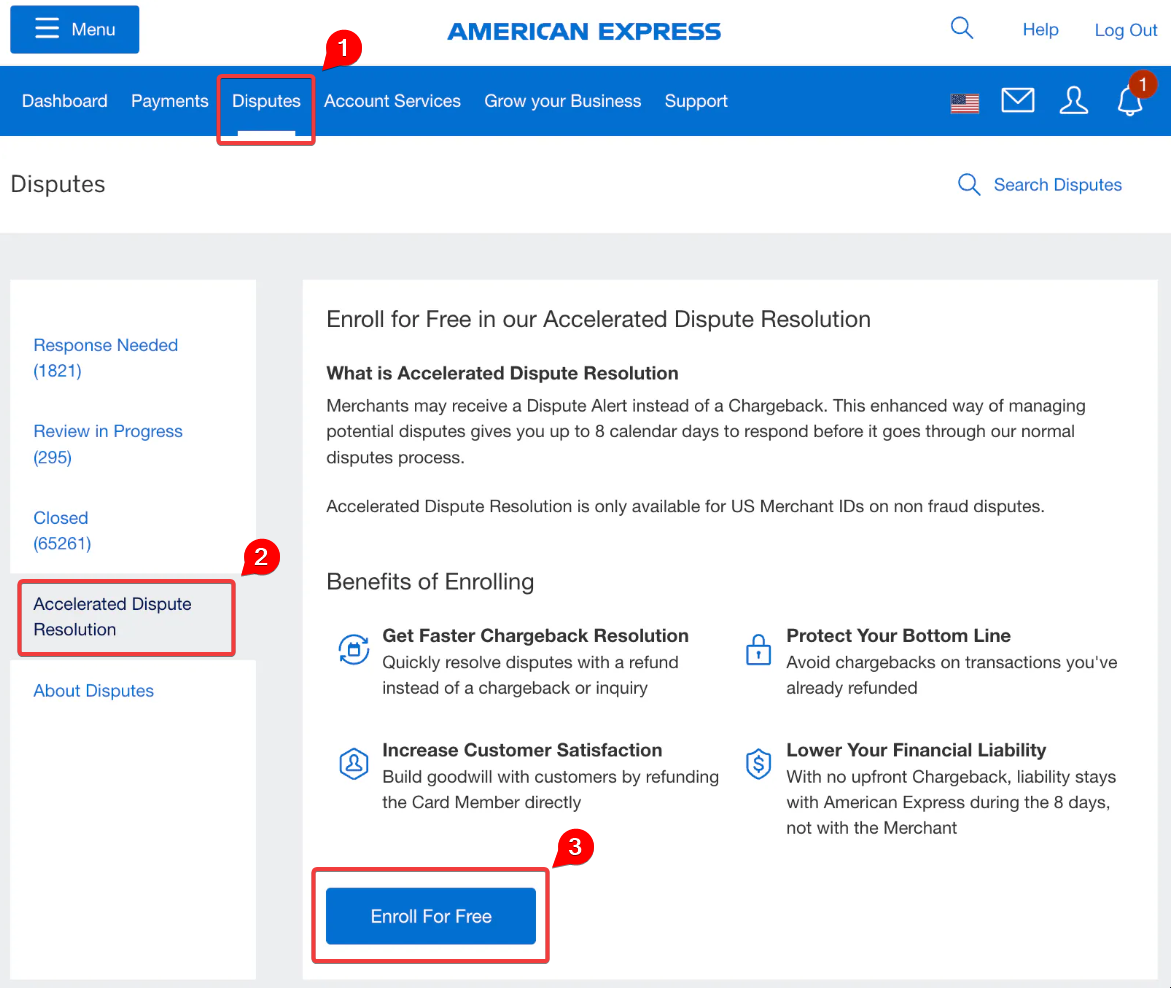Click 'Increase Customer Satisfaction' title

click(x=522, y=750)
